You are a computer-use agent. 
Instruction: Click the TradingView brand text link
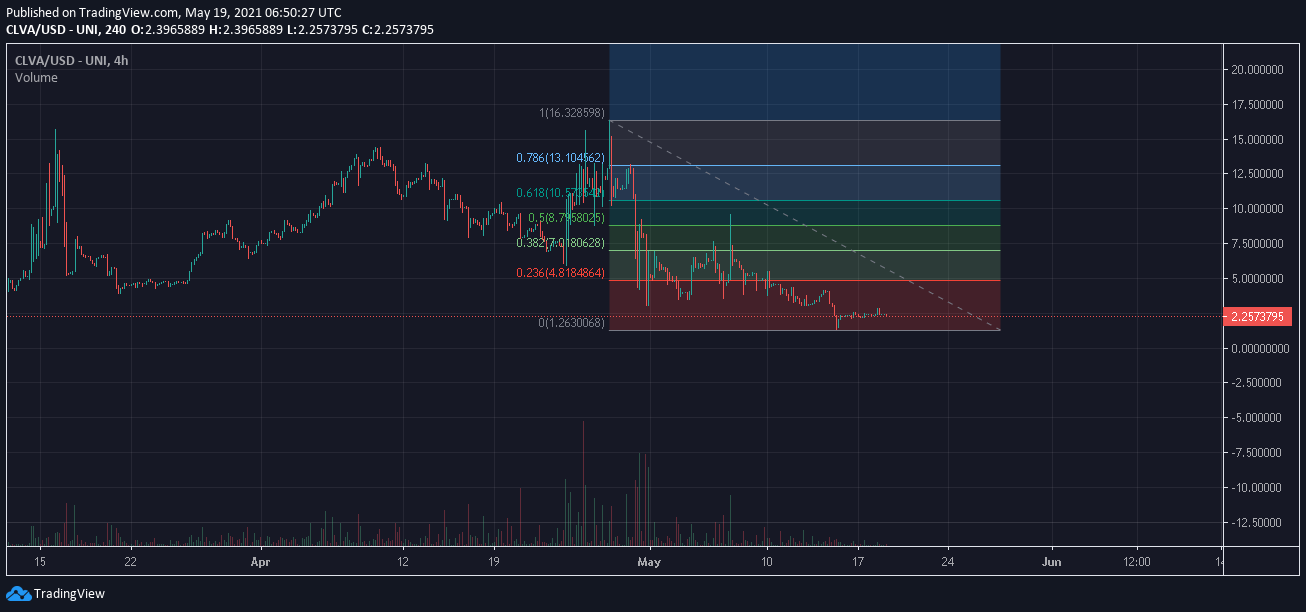(x=69, y=594)
